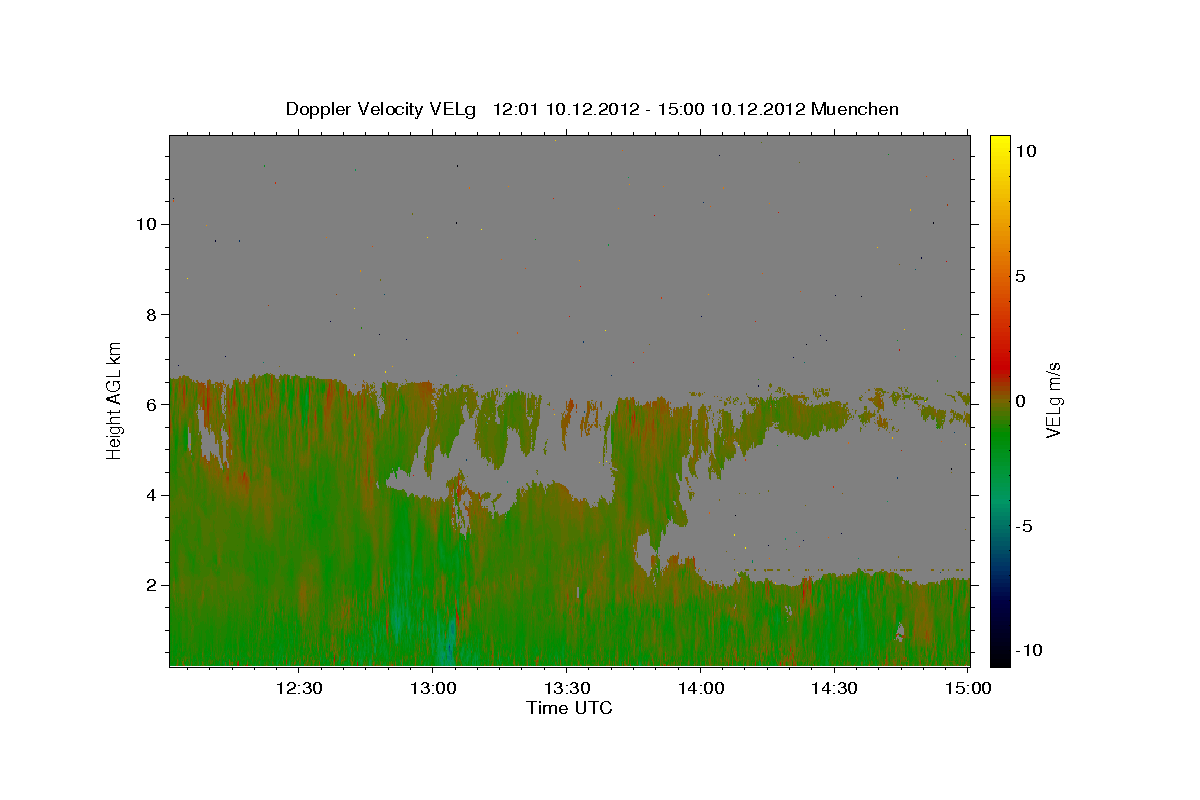Click the colorbar tick label 0

click(x=1020, y=401)
